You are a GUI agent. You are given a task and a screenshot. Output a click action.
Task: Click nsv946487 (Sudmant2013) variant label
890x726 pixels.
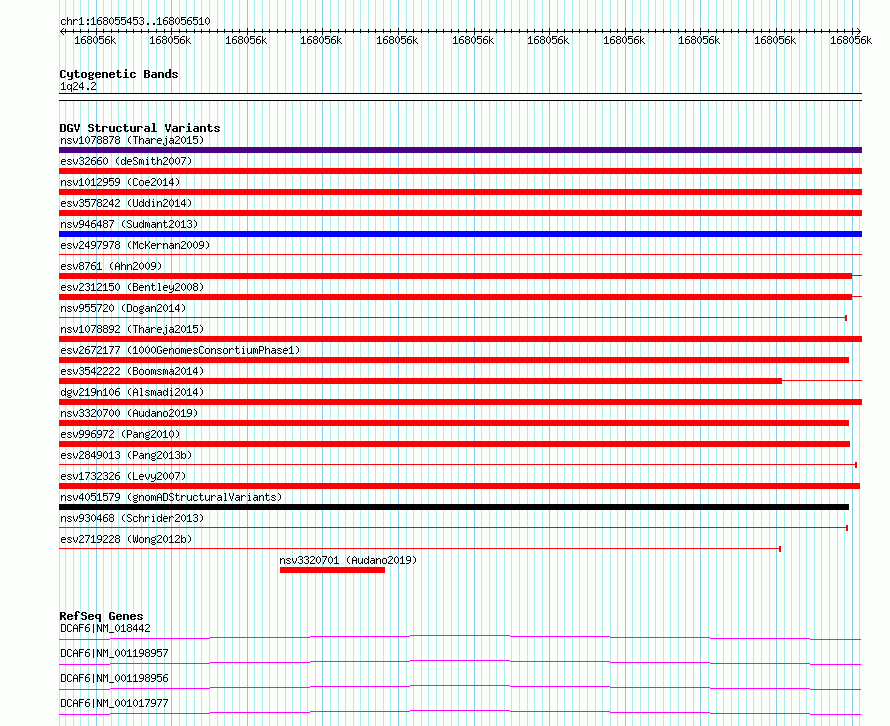(x=129, y=224)
